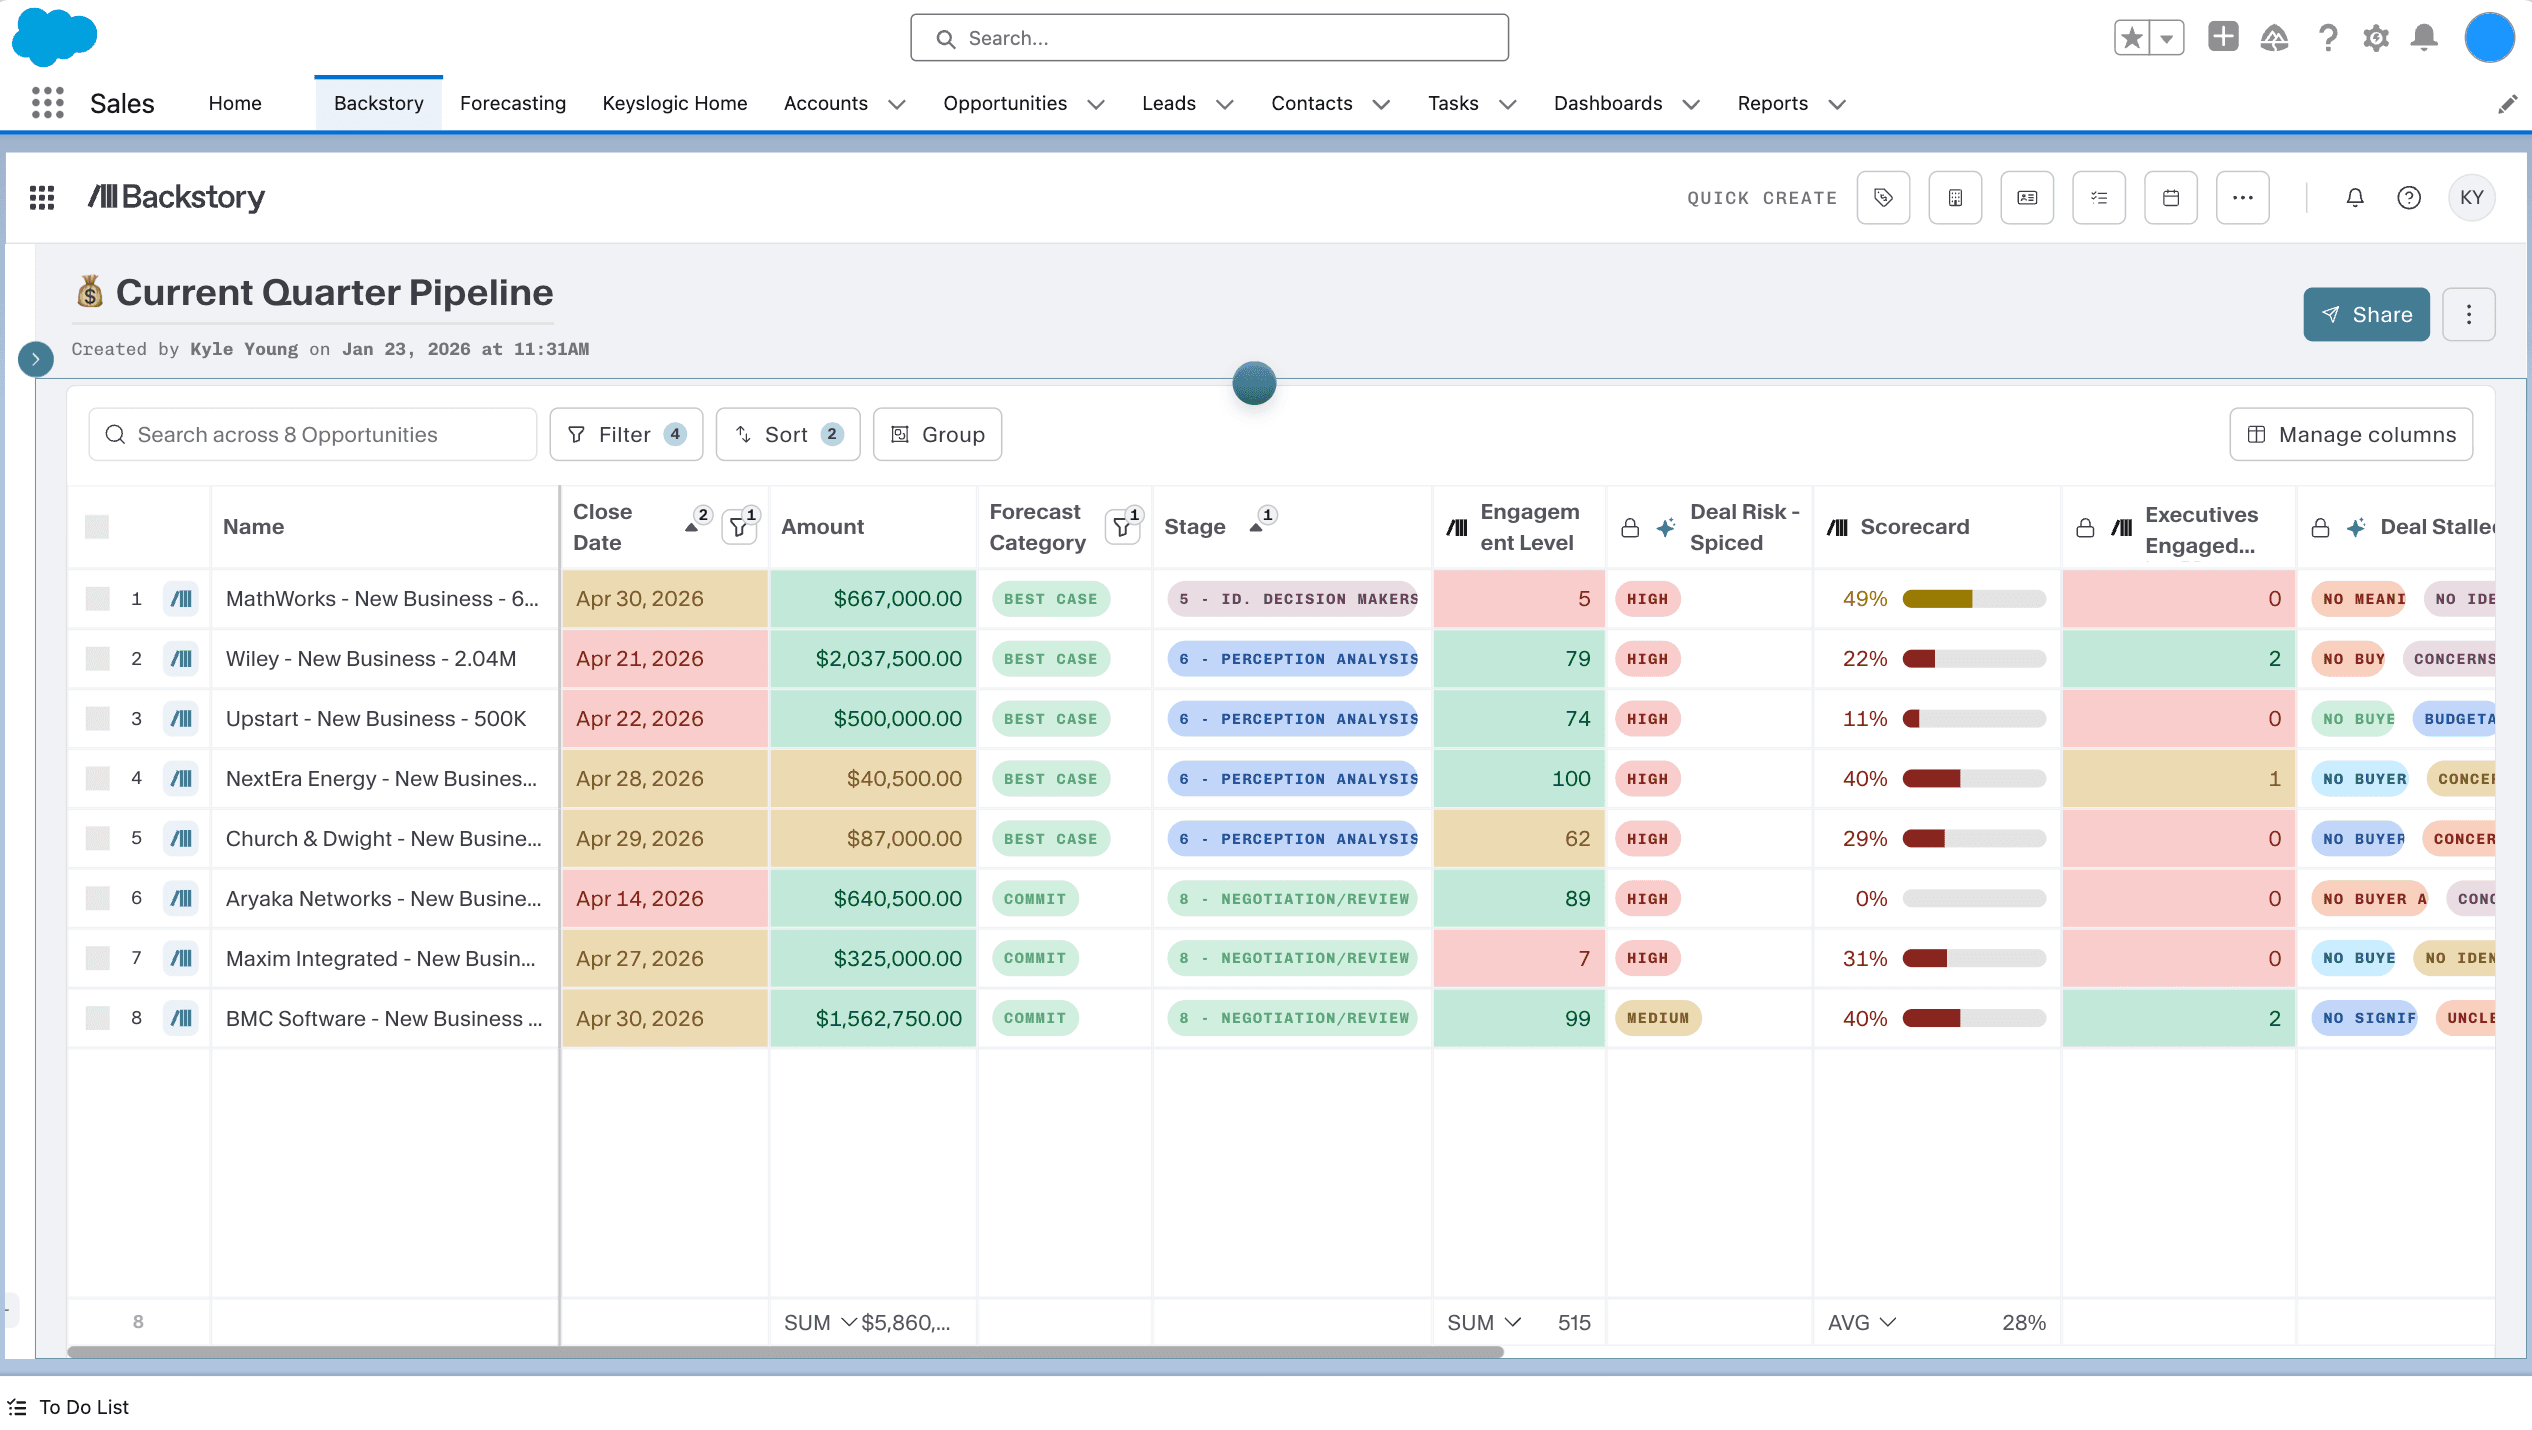
Task: Quick create a task checklist icon
Action: [2099, 197]
